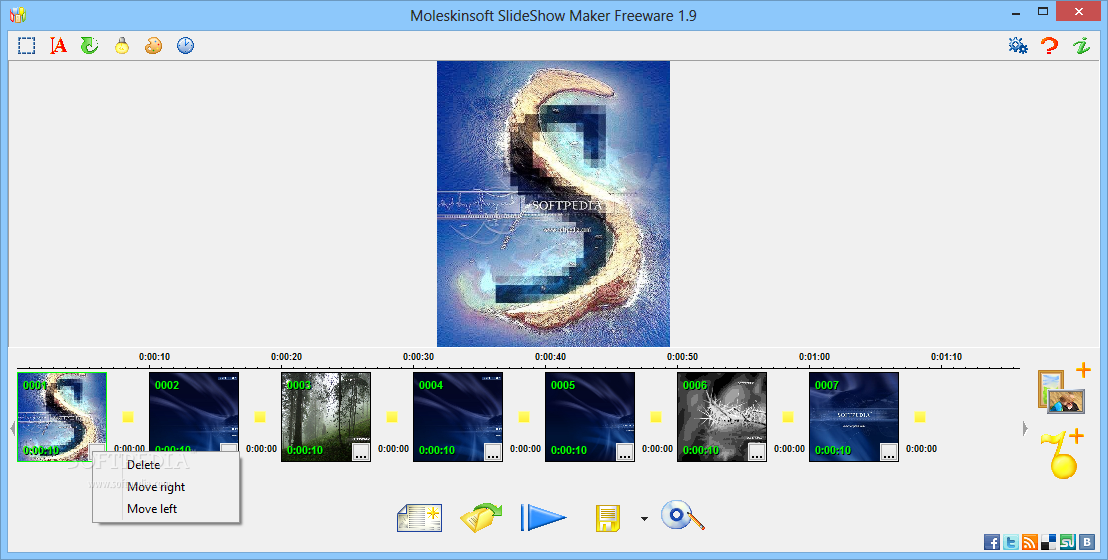Open the color palette tool
This screenshot has width=1108, height=560.
pyautogui.click(x=153, y=46)
